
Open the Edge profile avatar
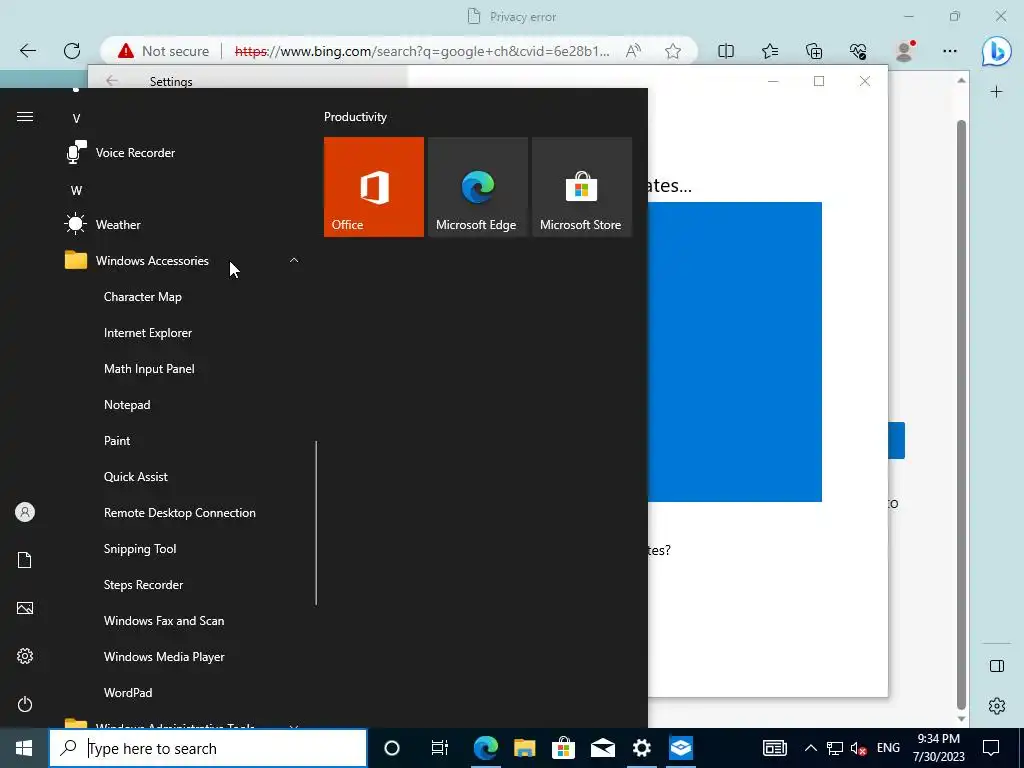[x=904, y=51]
